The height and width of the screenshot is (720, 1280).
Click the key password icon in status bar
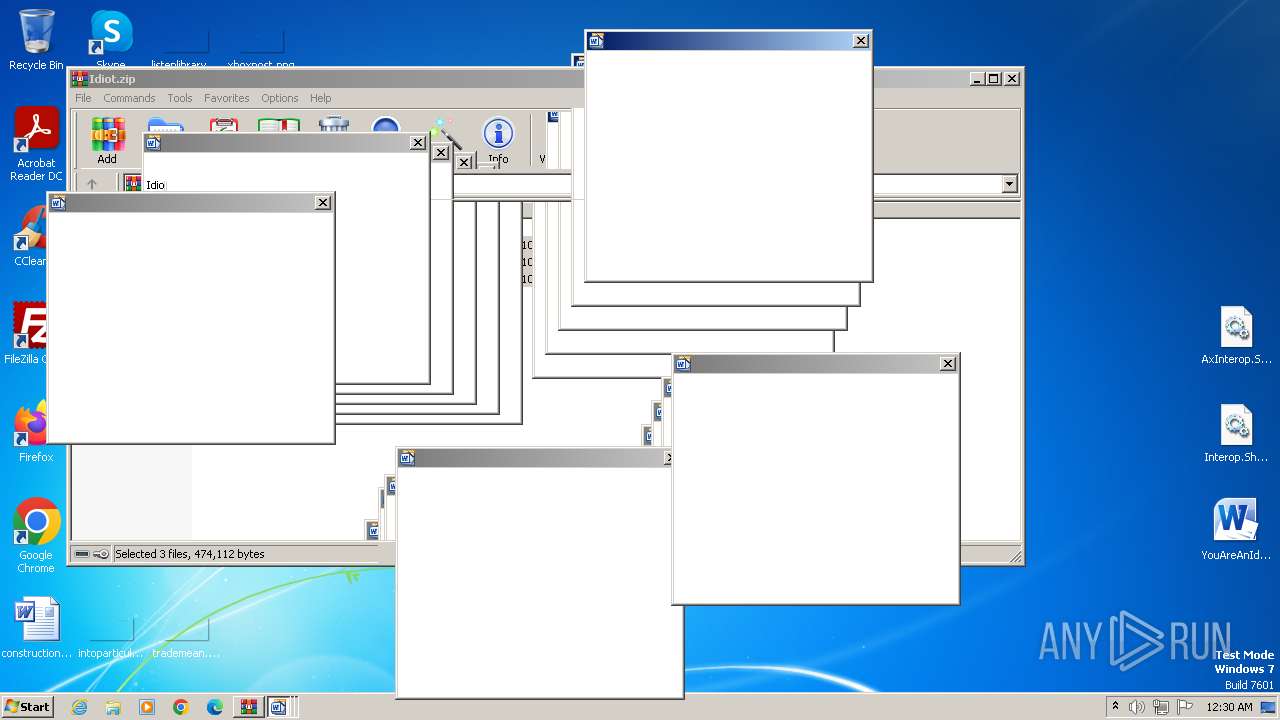[101, 554]
